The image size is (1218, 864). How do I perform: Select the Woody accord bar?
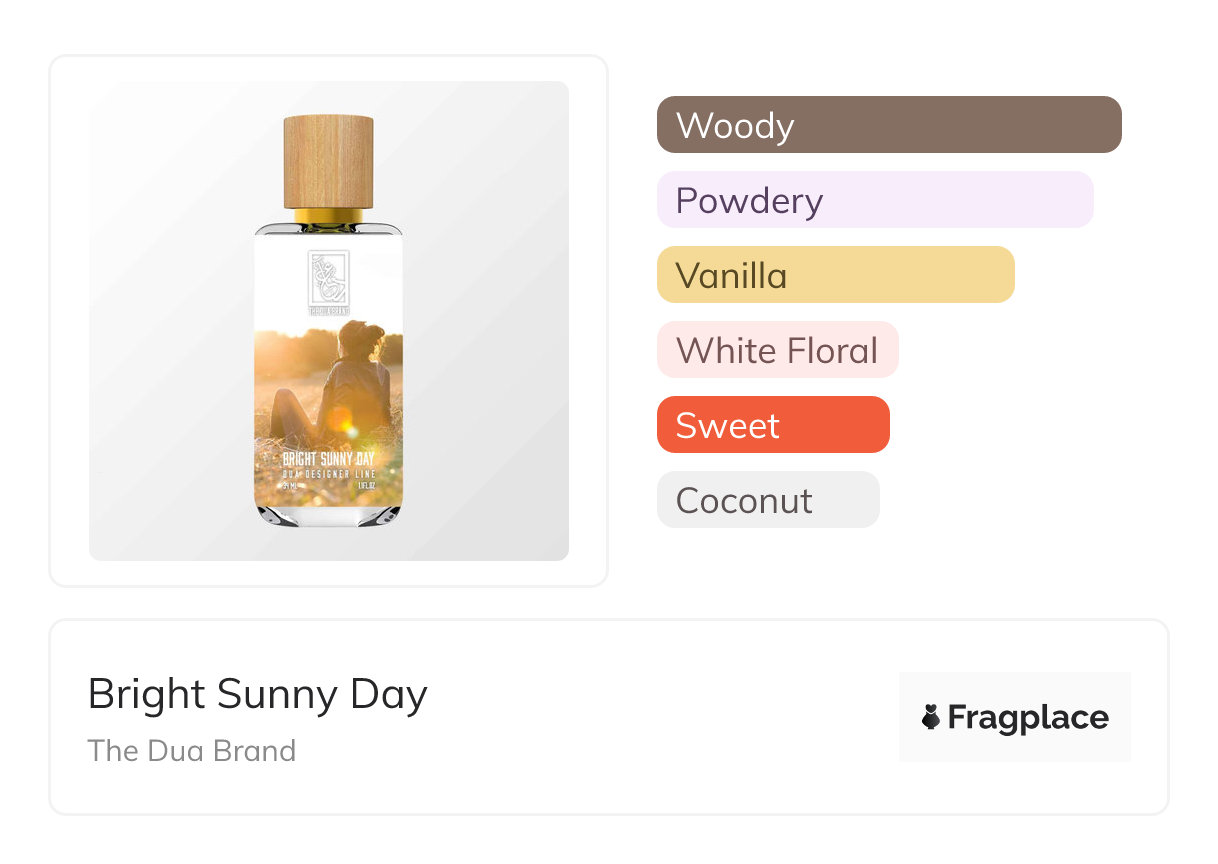(889, 125)
